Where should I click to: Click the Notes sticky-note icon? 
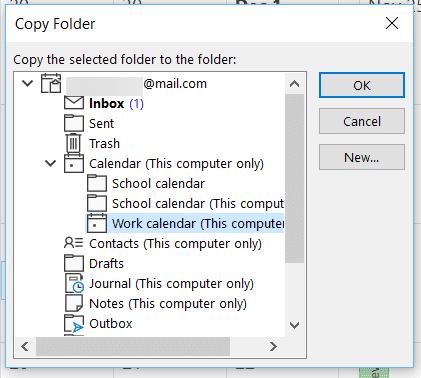[x=74, y=303]
